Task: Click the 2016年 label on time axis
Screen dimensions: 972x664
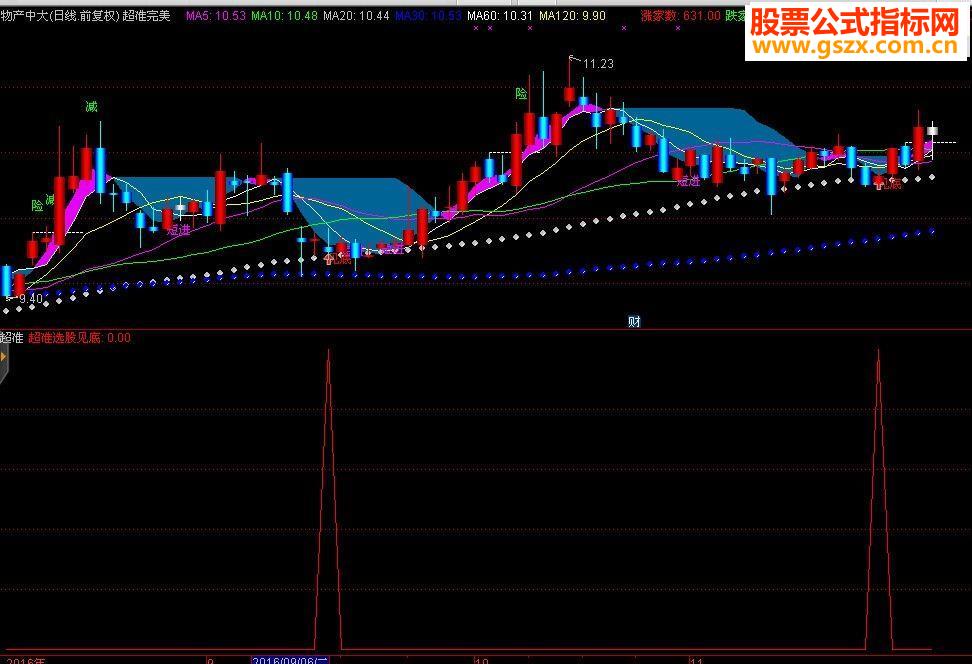Action: tap(25, 660)
